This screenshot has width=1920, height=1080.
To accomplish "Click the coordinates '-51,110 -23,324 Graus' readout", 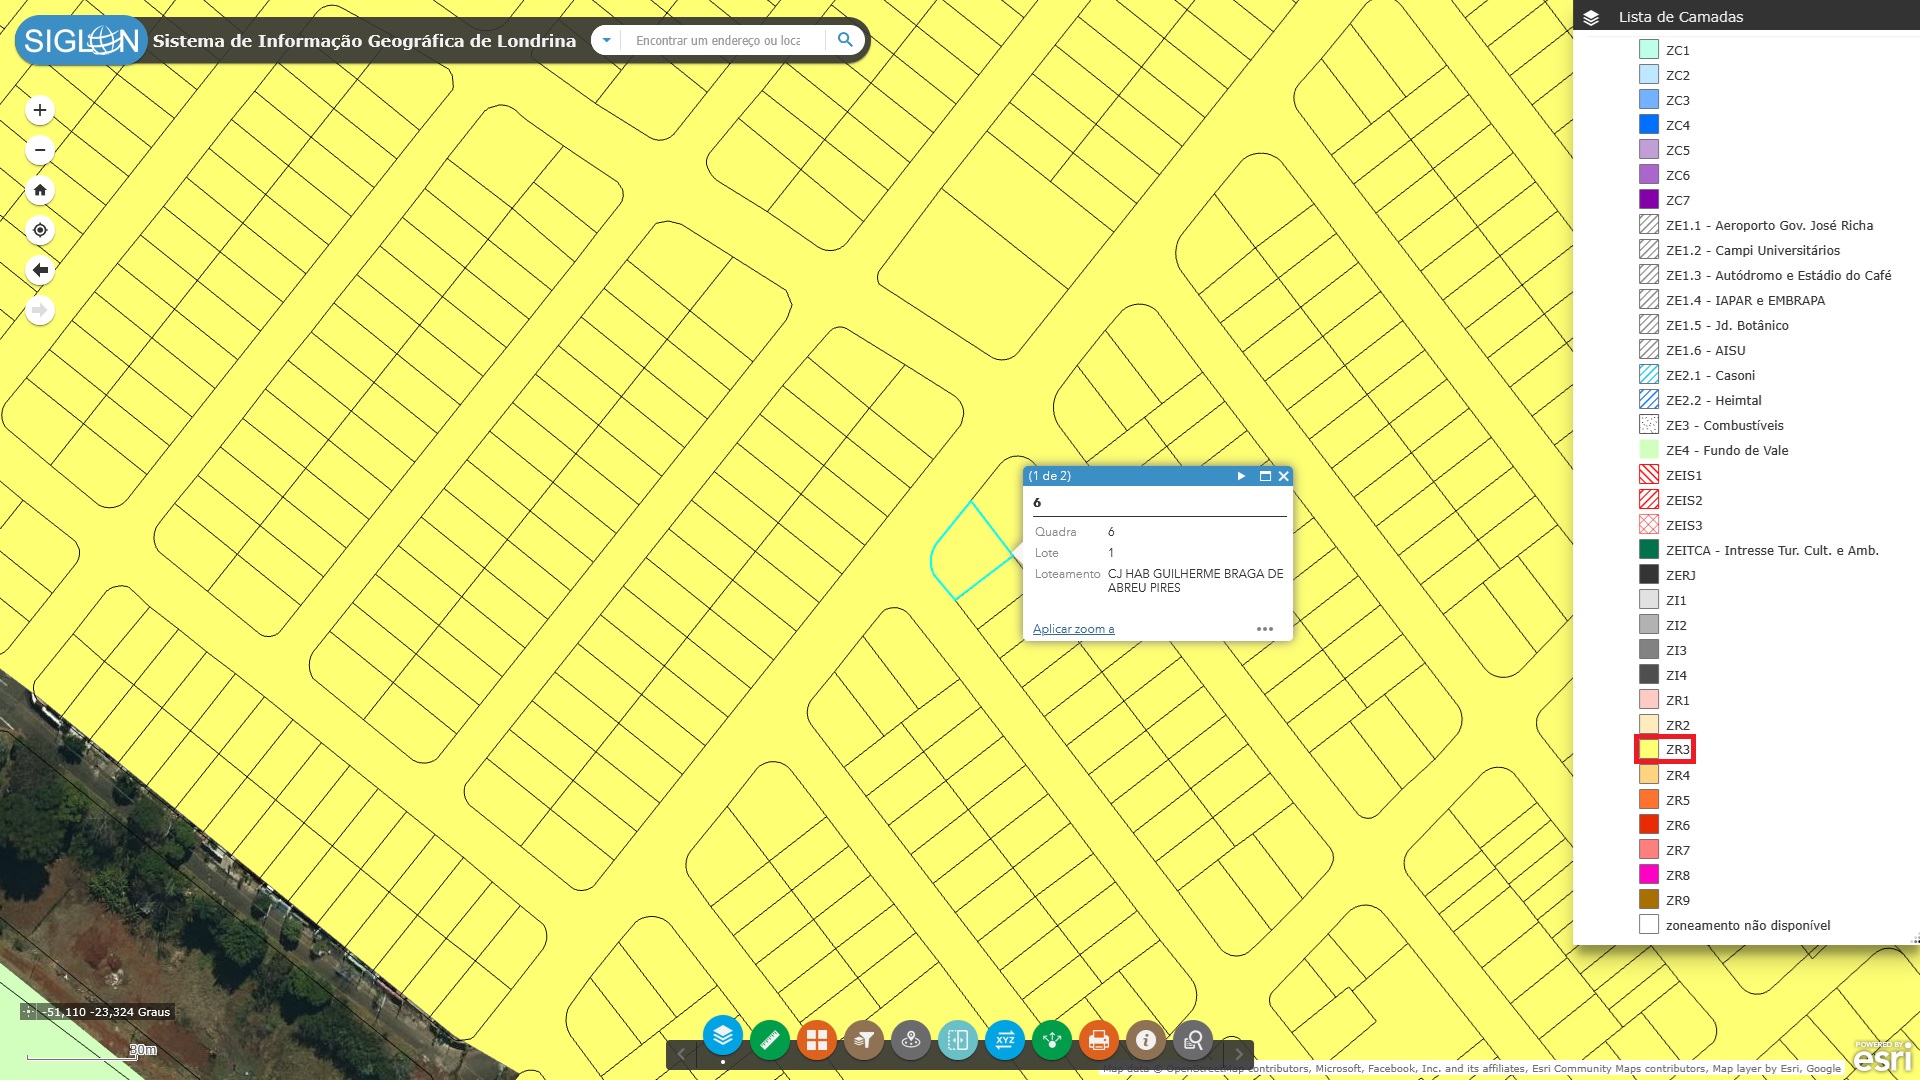I will pos(106,1012).
